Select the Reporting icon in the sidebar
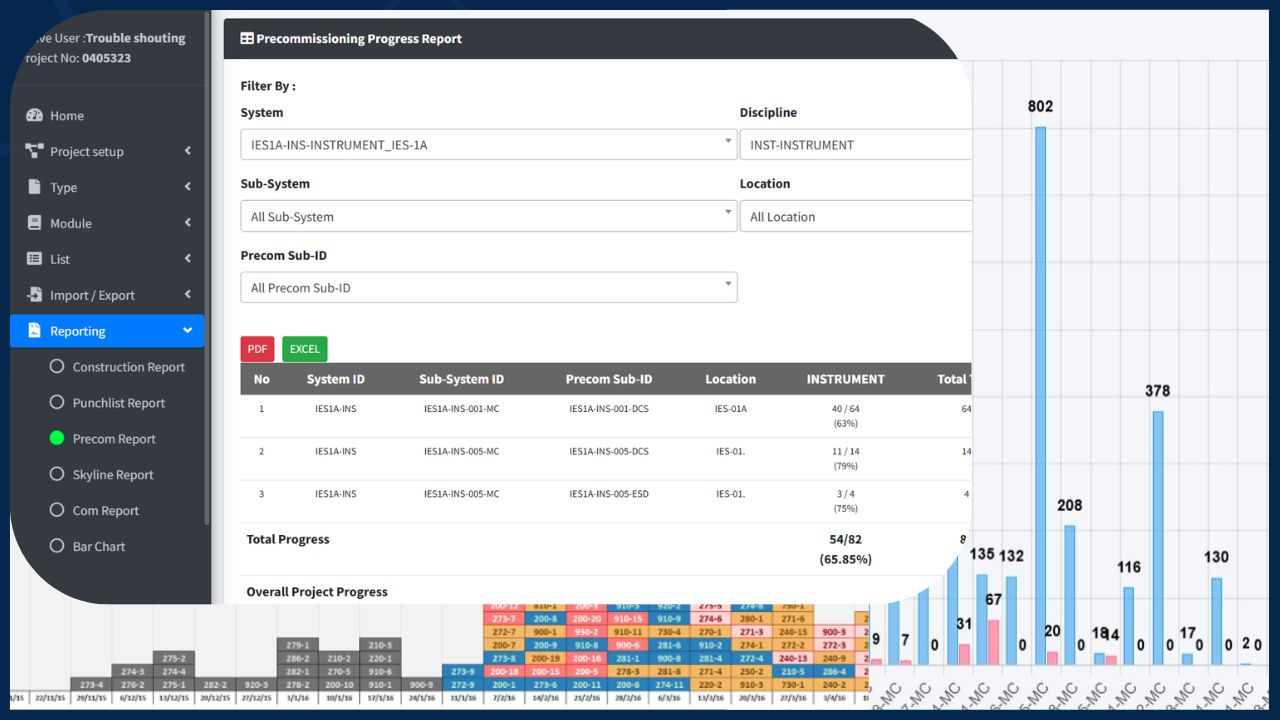This screenshot has width=1280, height=720. (x=35, y=330)
